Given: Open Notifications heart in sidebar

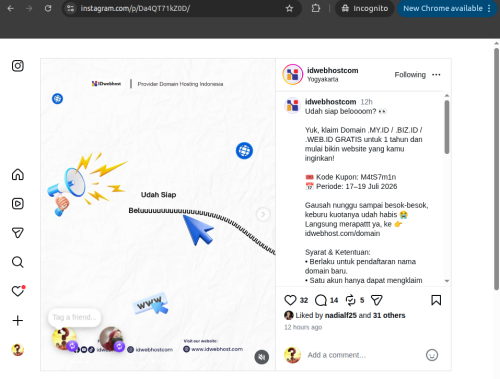Looking at the screenshot, I should (18, 291).
